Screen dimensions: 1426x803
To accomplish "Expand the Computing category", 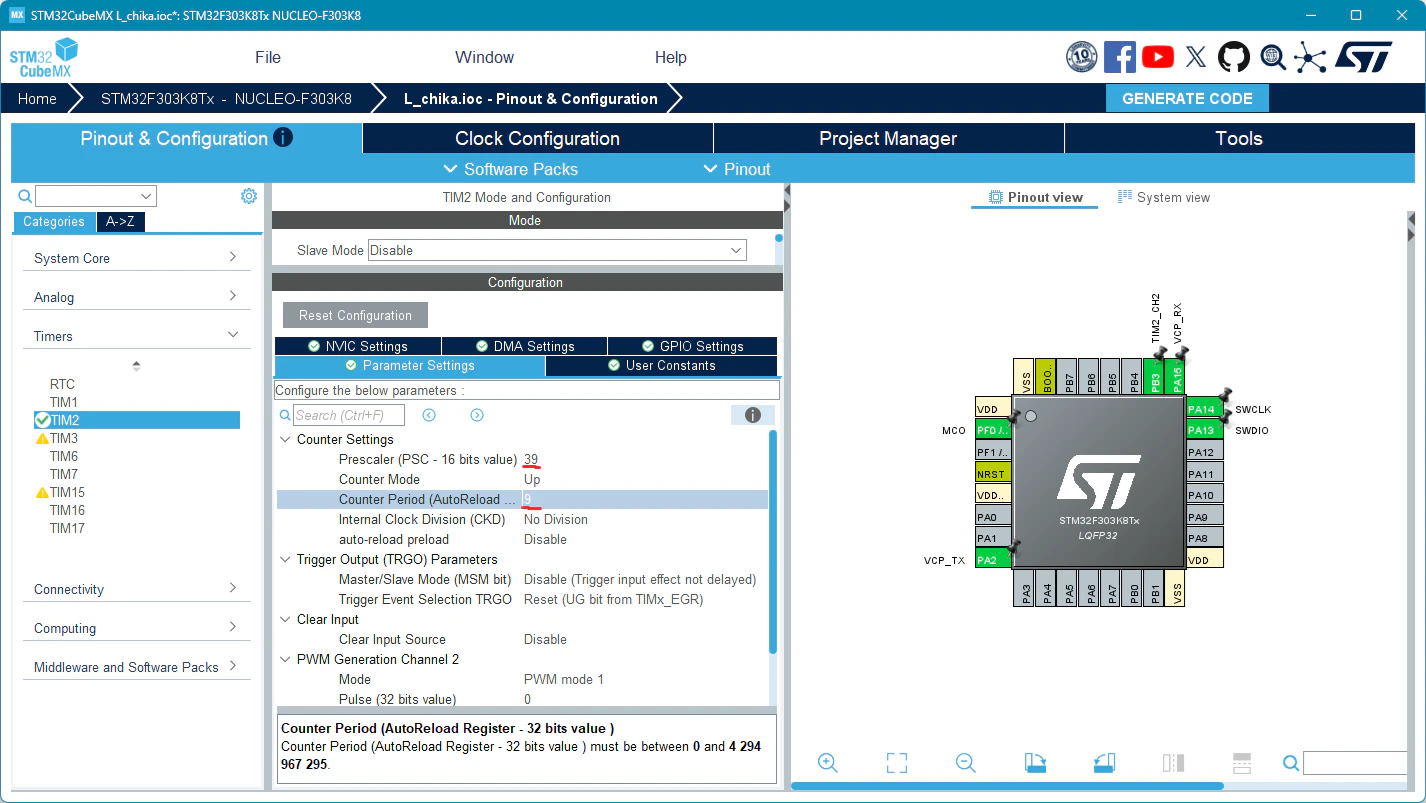I will coord(136,628).
